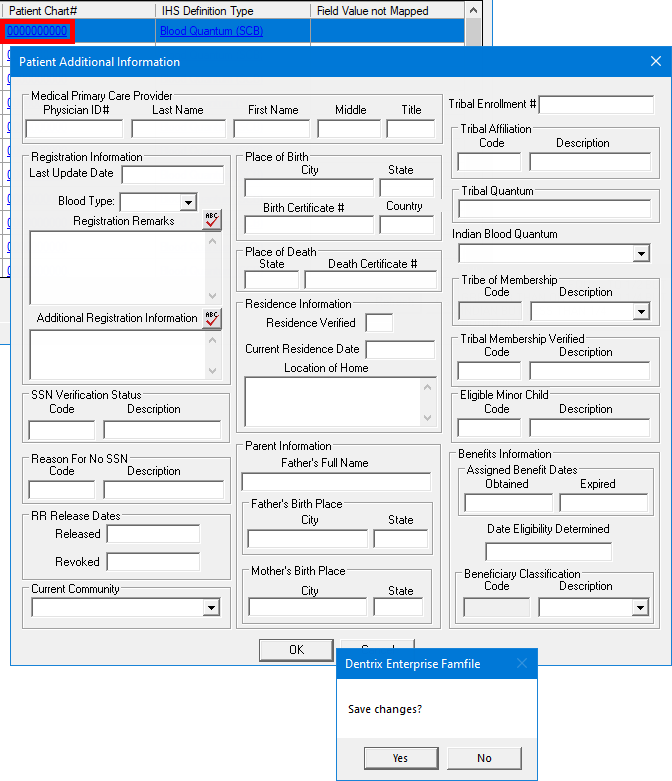Click the provider First Name field
This screenshot has height=781, width=672.
pos(271,129)
